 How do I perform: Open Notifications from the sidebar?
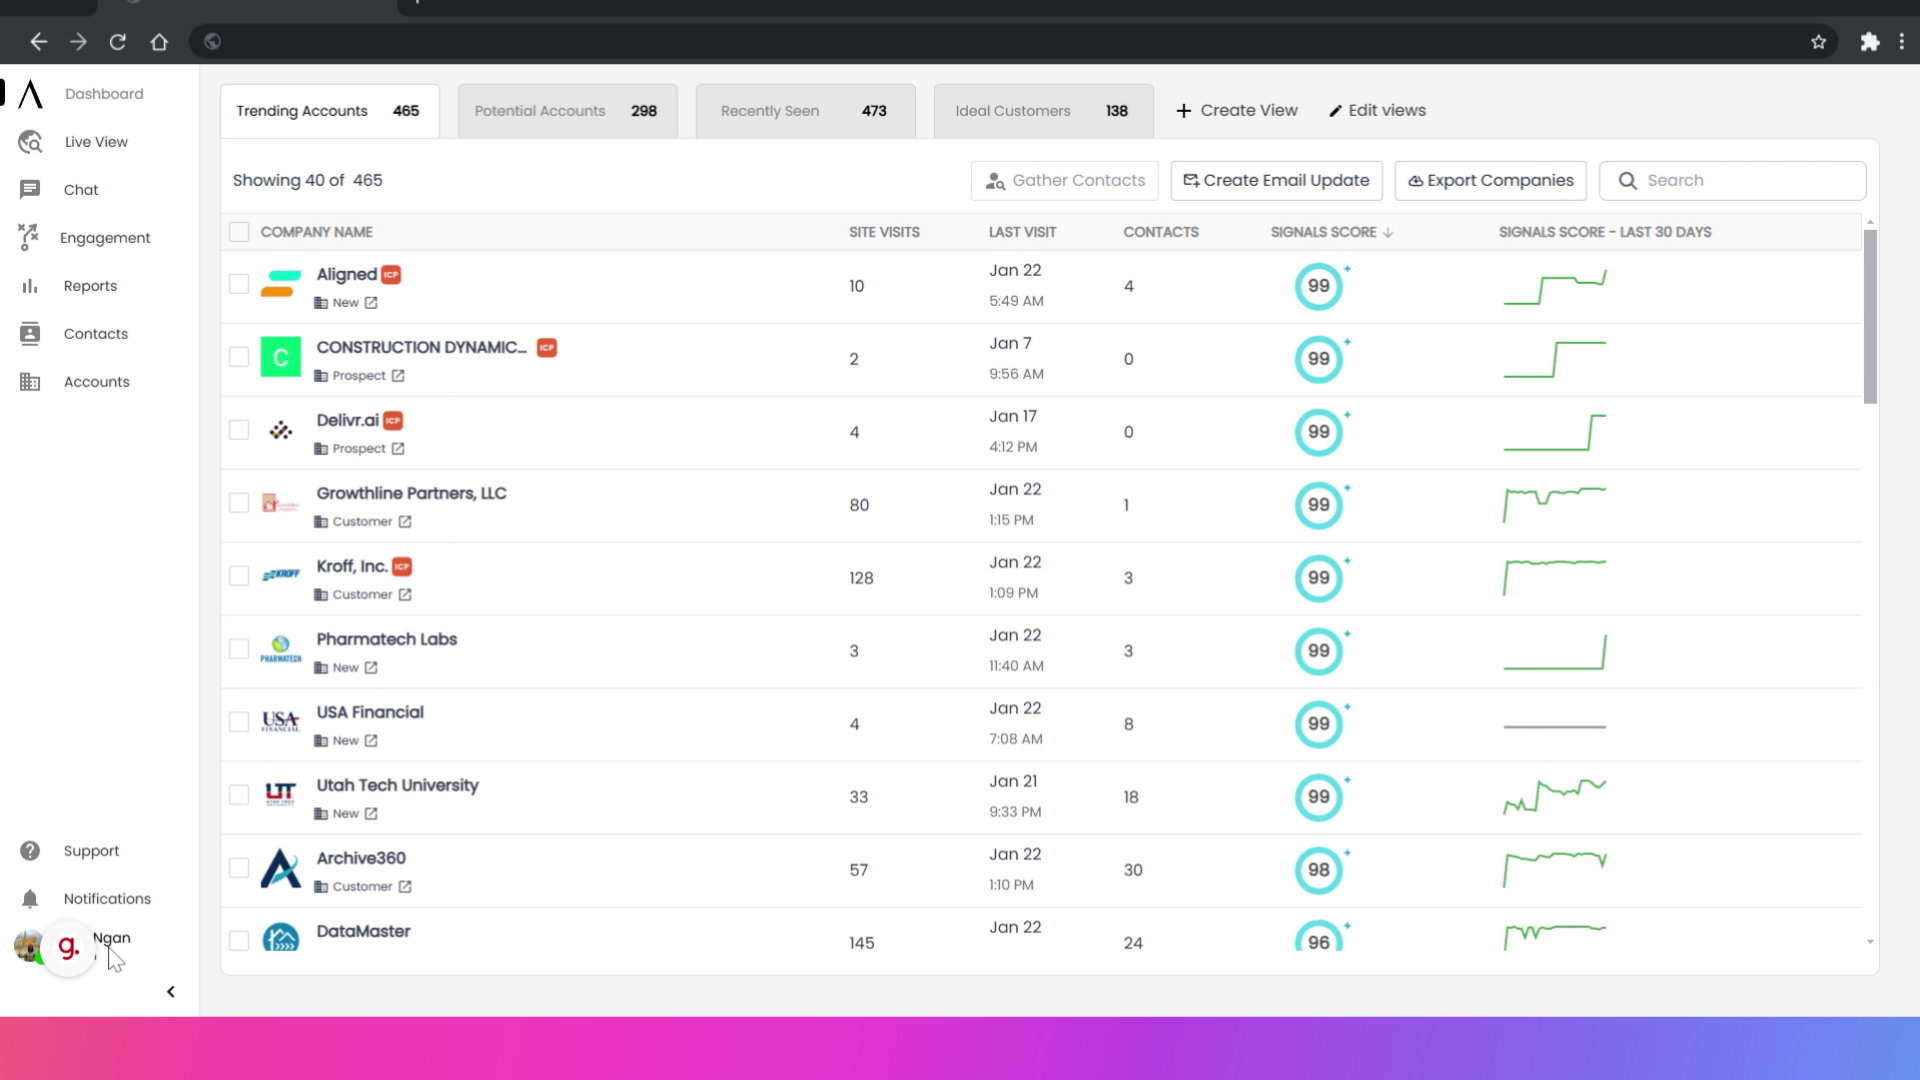[30, 898]
